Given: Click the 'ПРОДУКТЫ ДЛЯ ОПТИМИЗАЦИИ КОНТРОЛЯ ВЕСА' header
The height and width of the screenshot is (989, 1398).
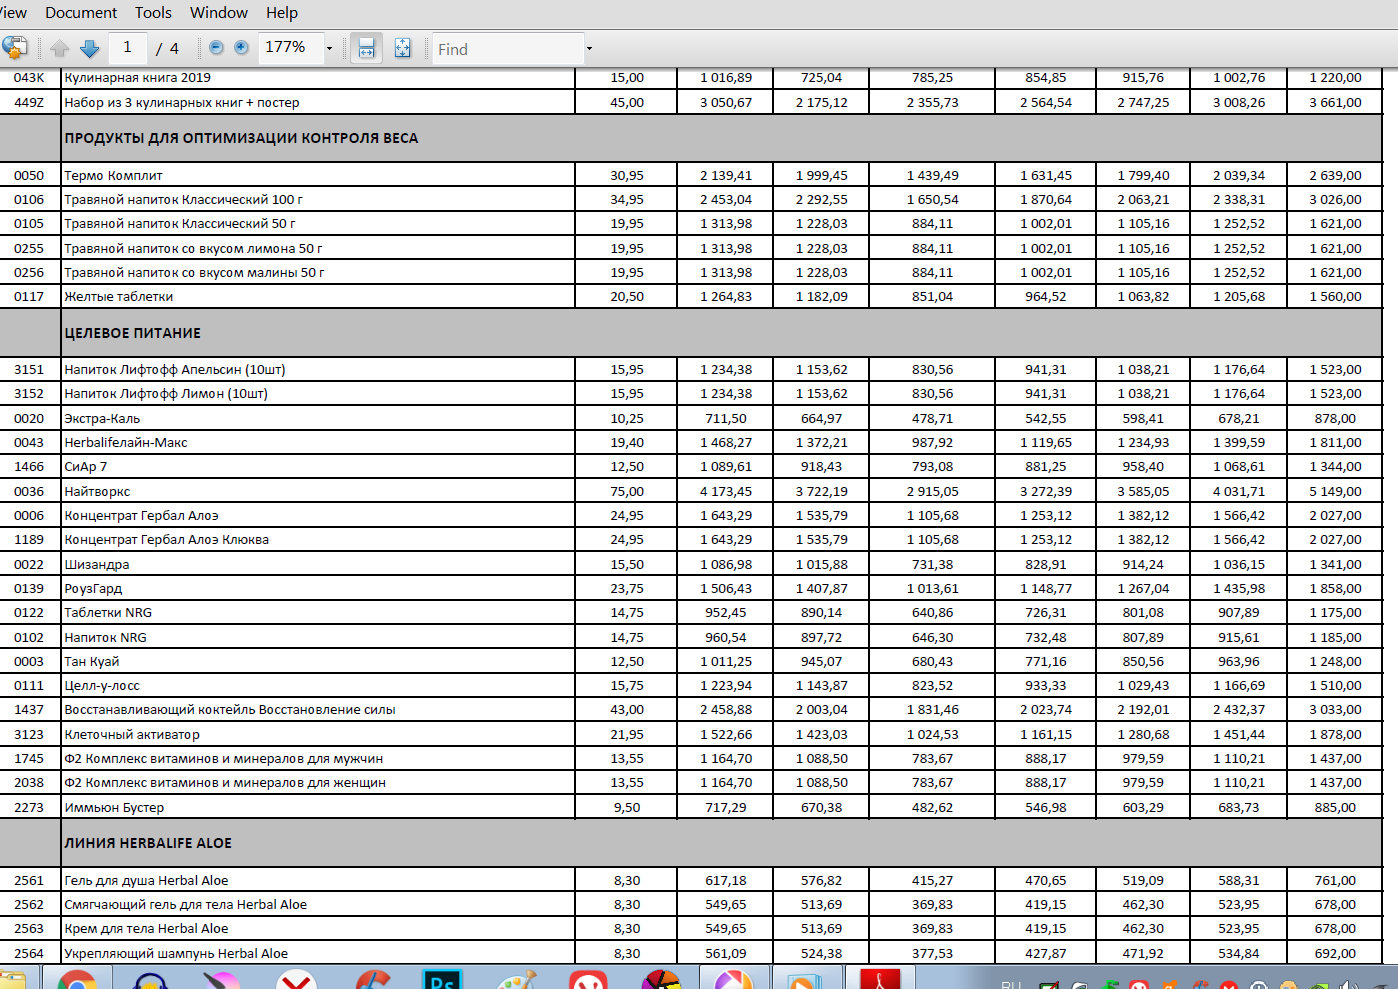Looking at the screenshot, I should tap(241, 138).
